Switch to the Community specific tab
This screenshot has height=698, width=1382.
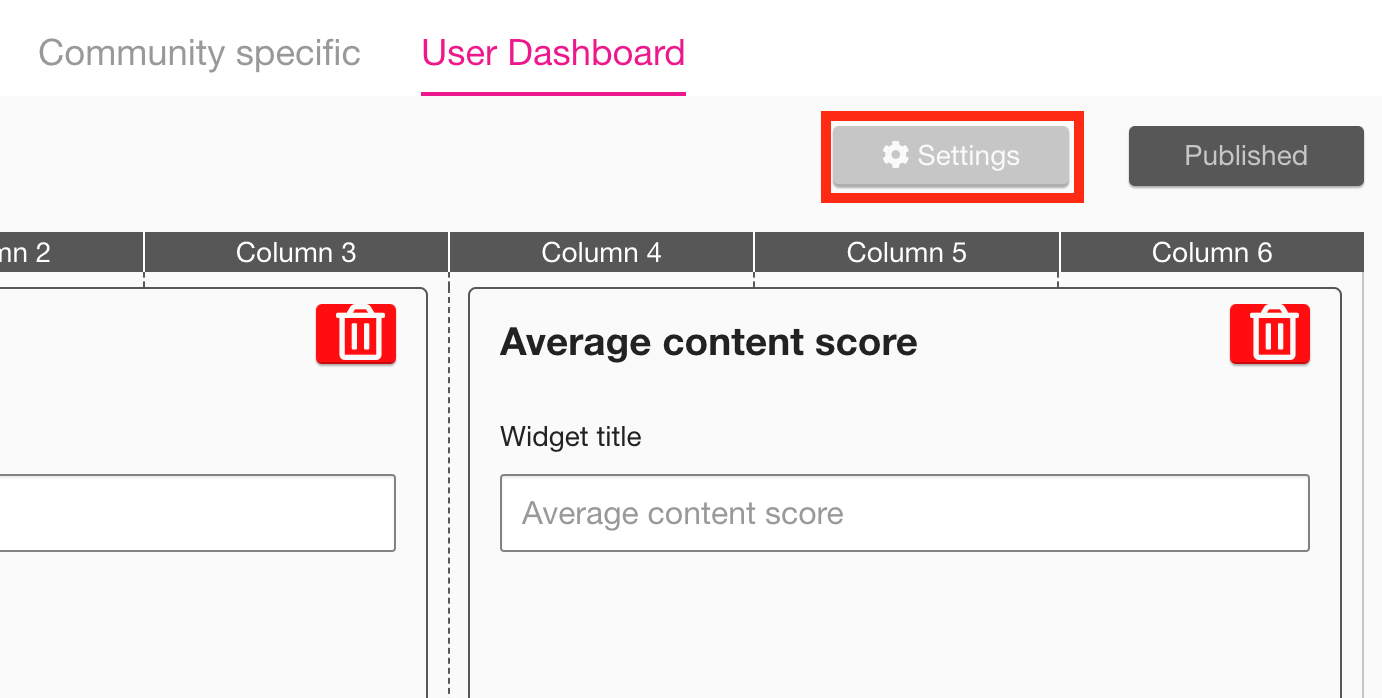pos(198,52)
